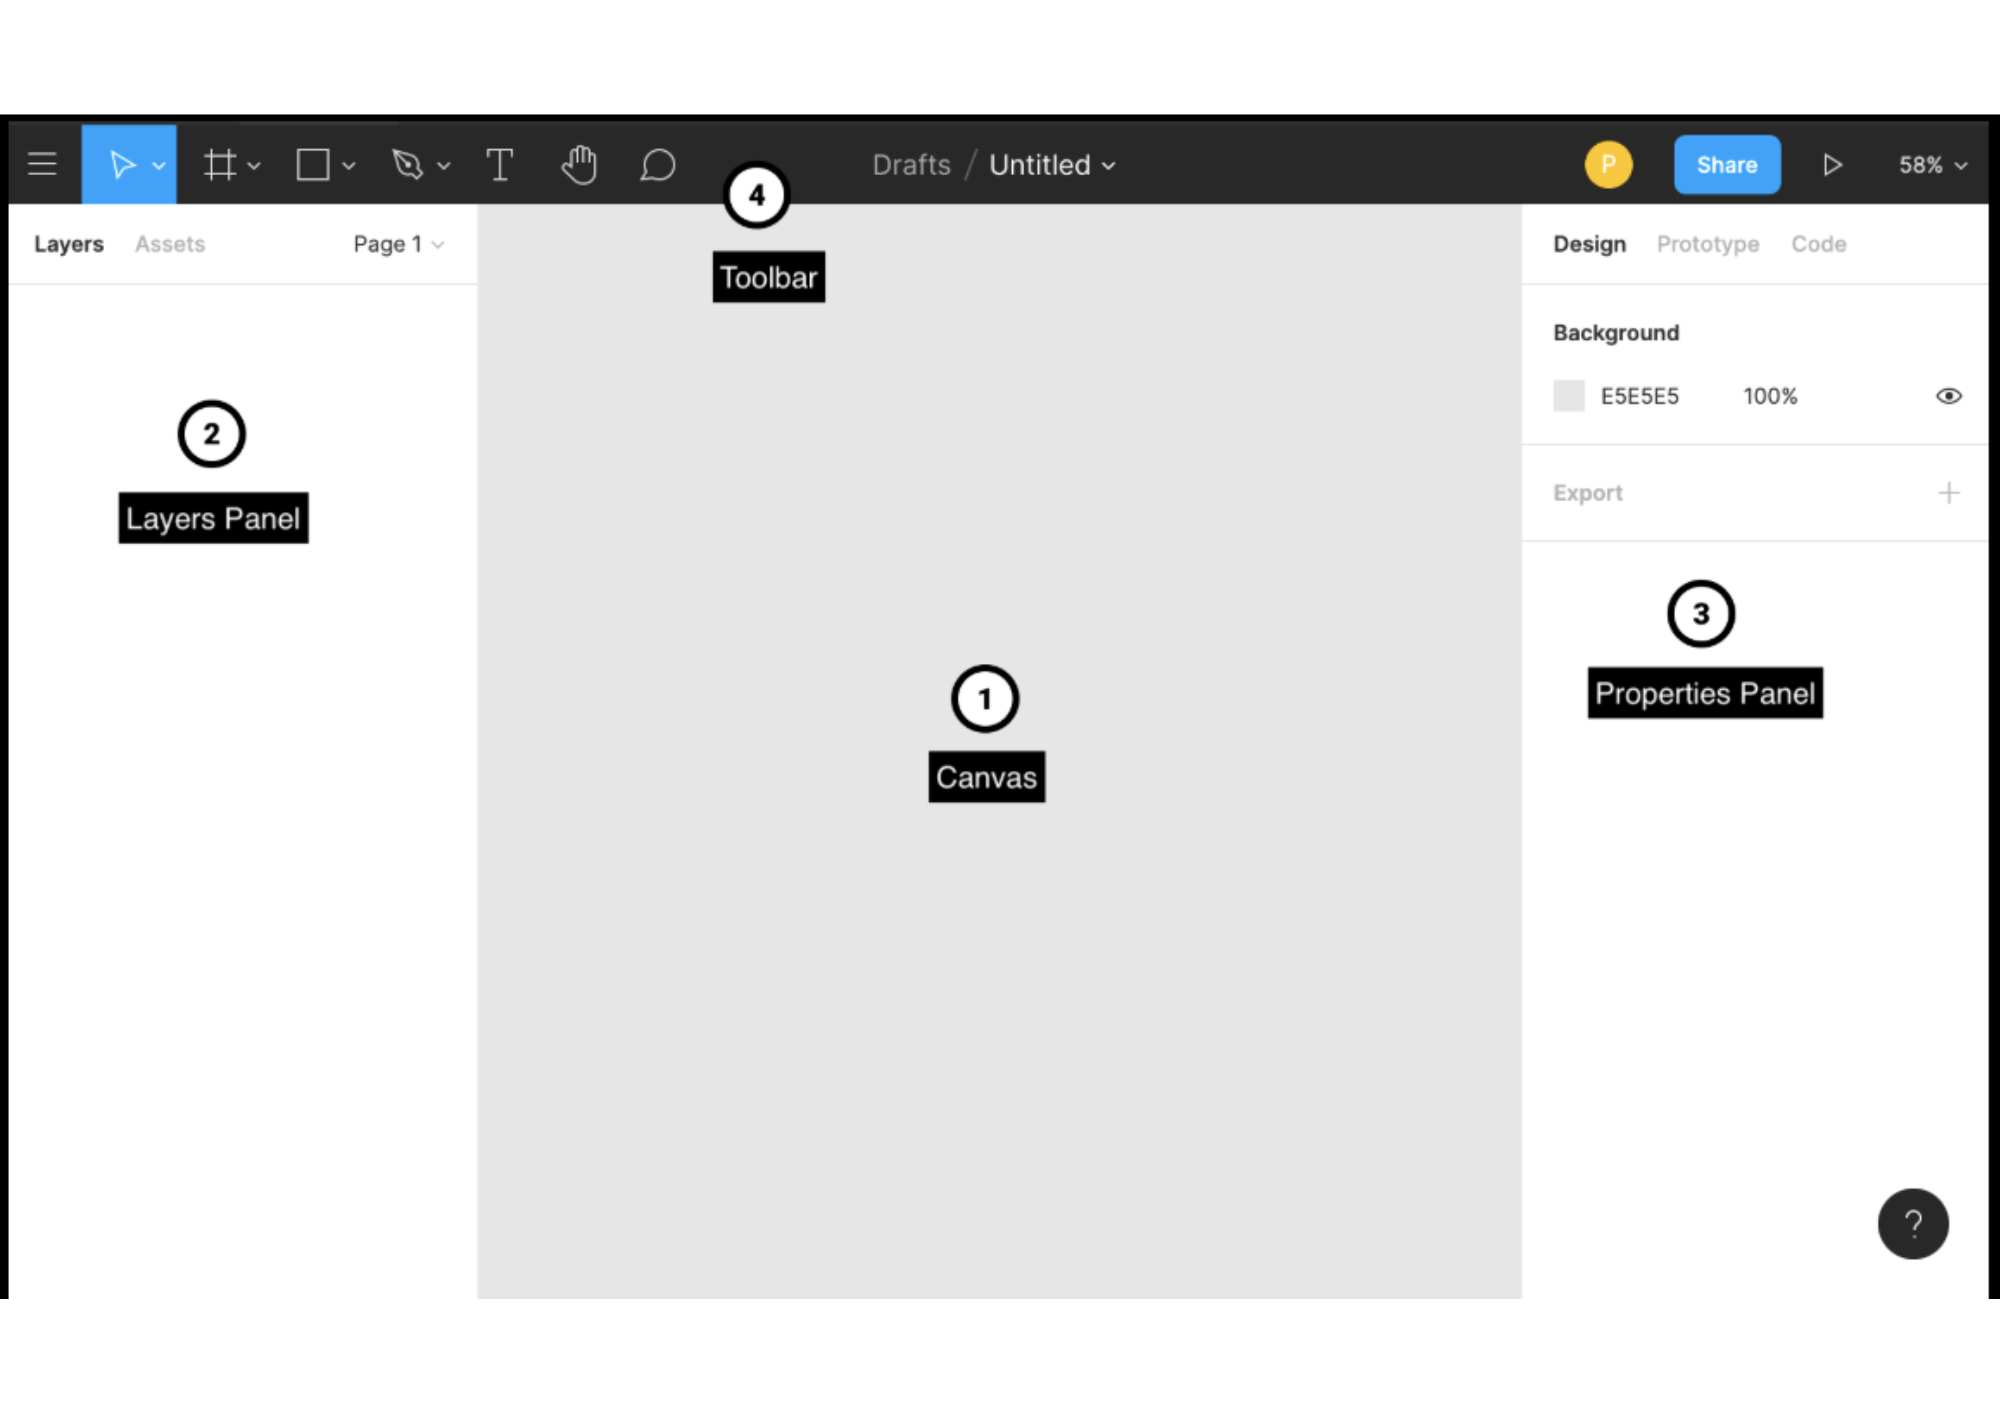The image size is (2000, 1414).
Task: Expand the Page 1 dropdown
Action: tap(398, 244)
